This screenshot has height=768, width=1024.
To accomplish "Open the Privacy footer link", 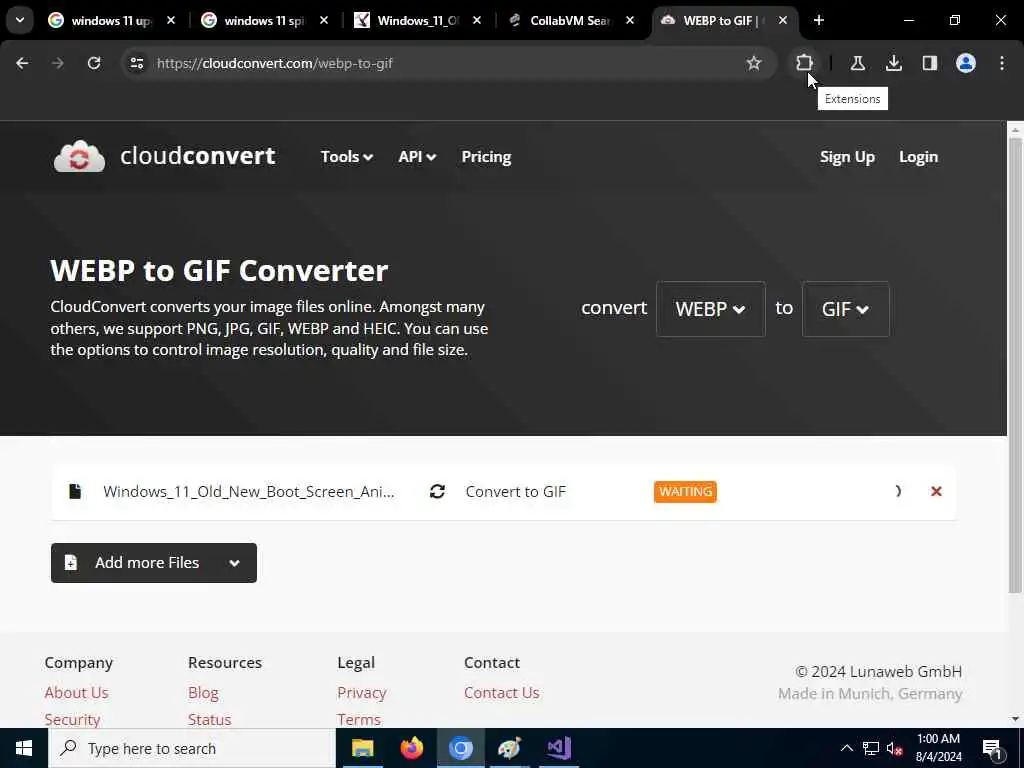I will coord(362,692).
